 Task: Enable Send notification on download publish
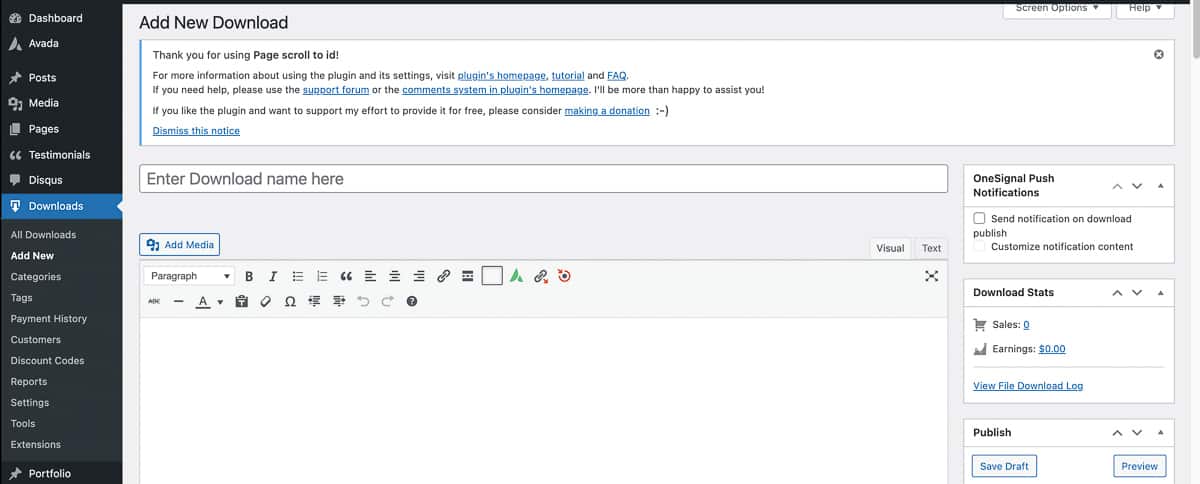[980, 218]
